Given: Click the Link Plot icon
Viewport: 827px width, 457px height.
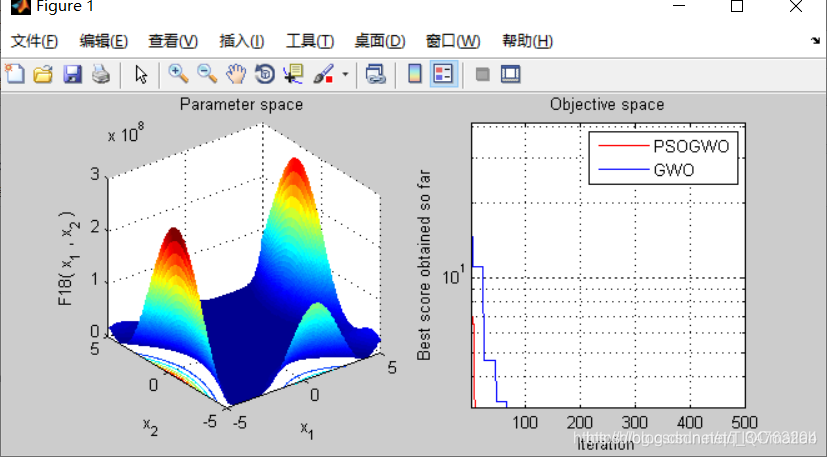Looking at the screenshot, I should [x=376, y=74].
